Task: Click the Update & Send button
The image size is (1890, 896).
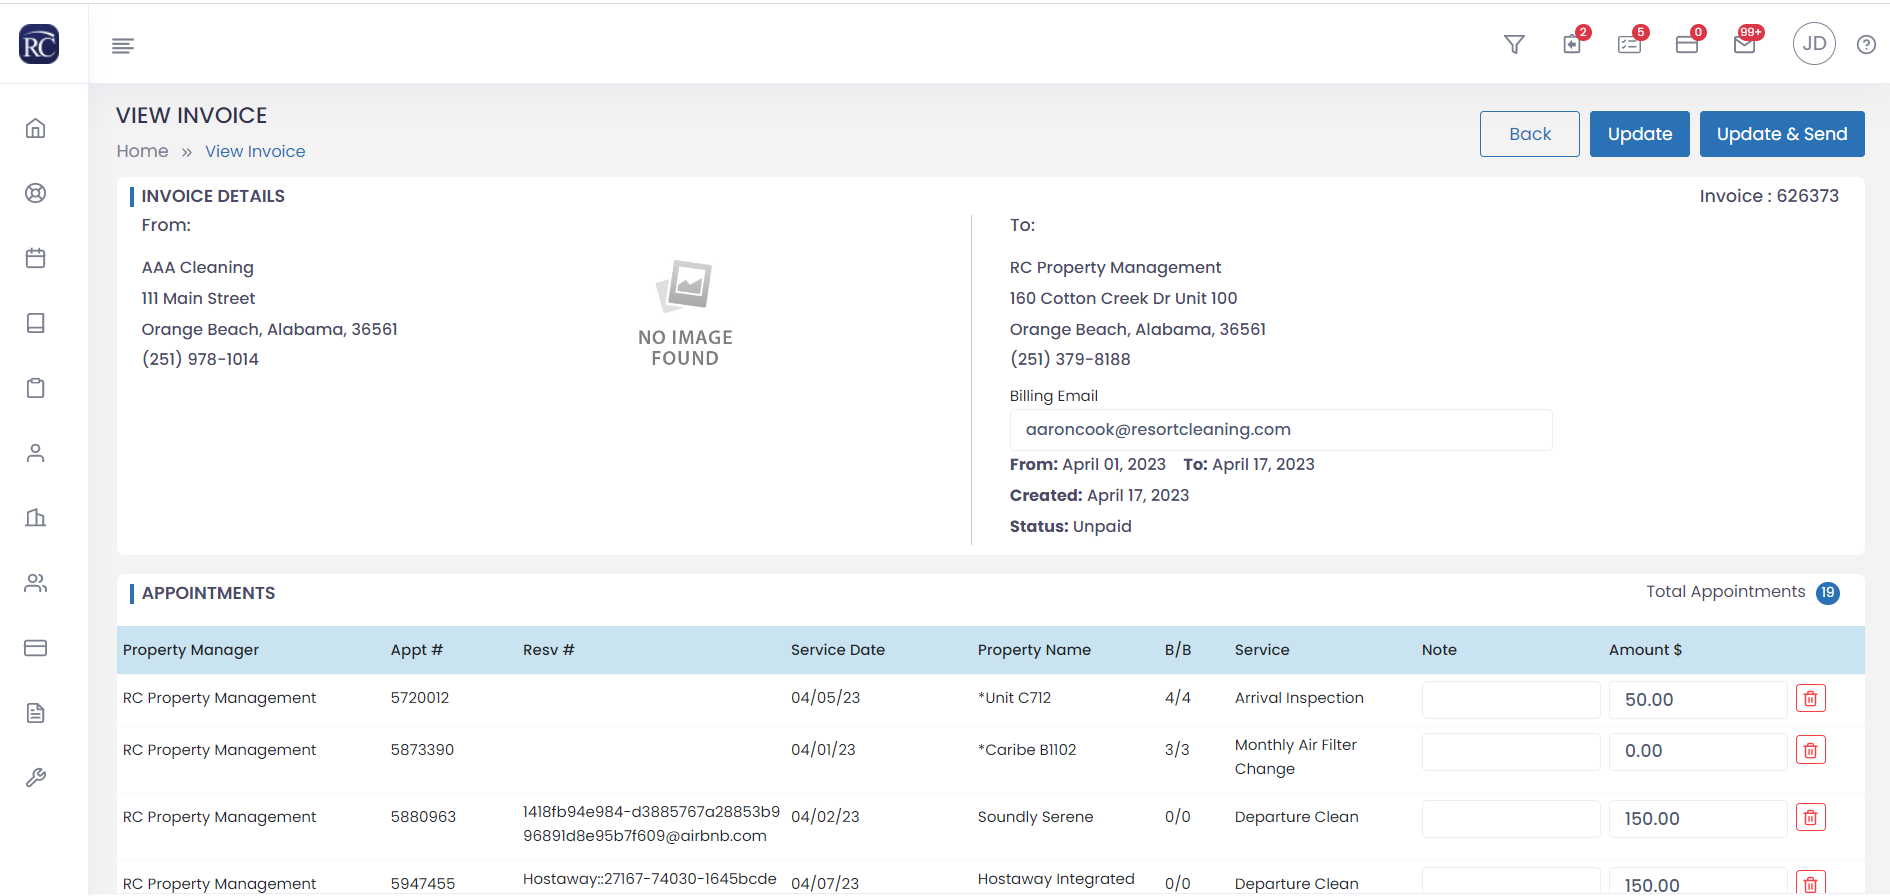Action: (1782, 134)
